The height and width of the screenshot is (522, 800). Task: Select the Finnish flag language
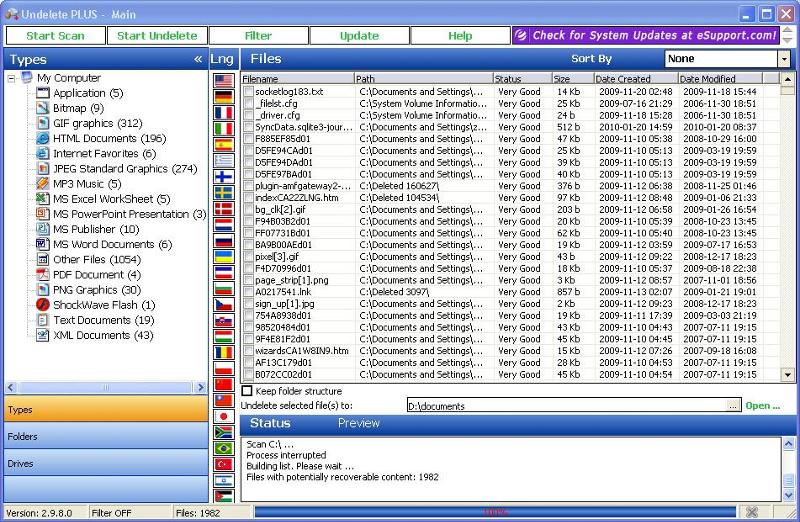223,177
